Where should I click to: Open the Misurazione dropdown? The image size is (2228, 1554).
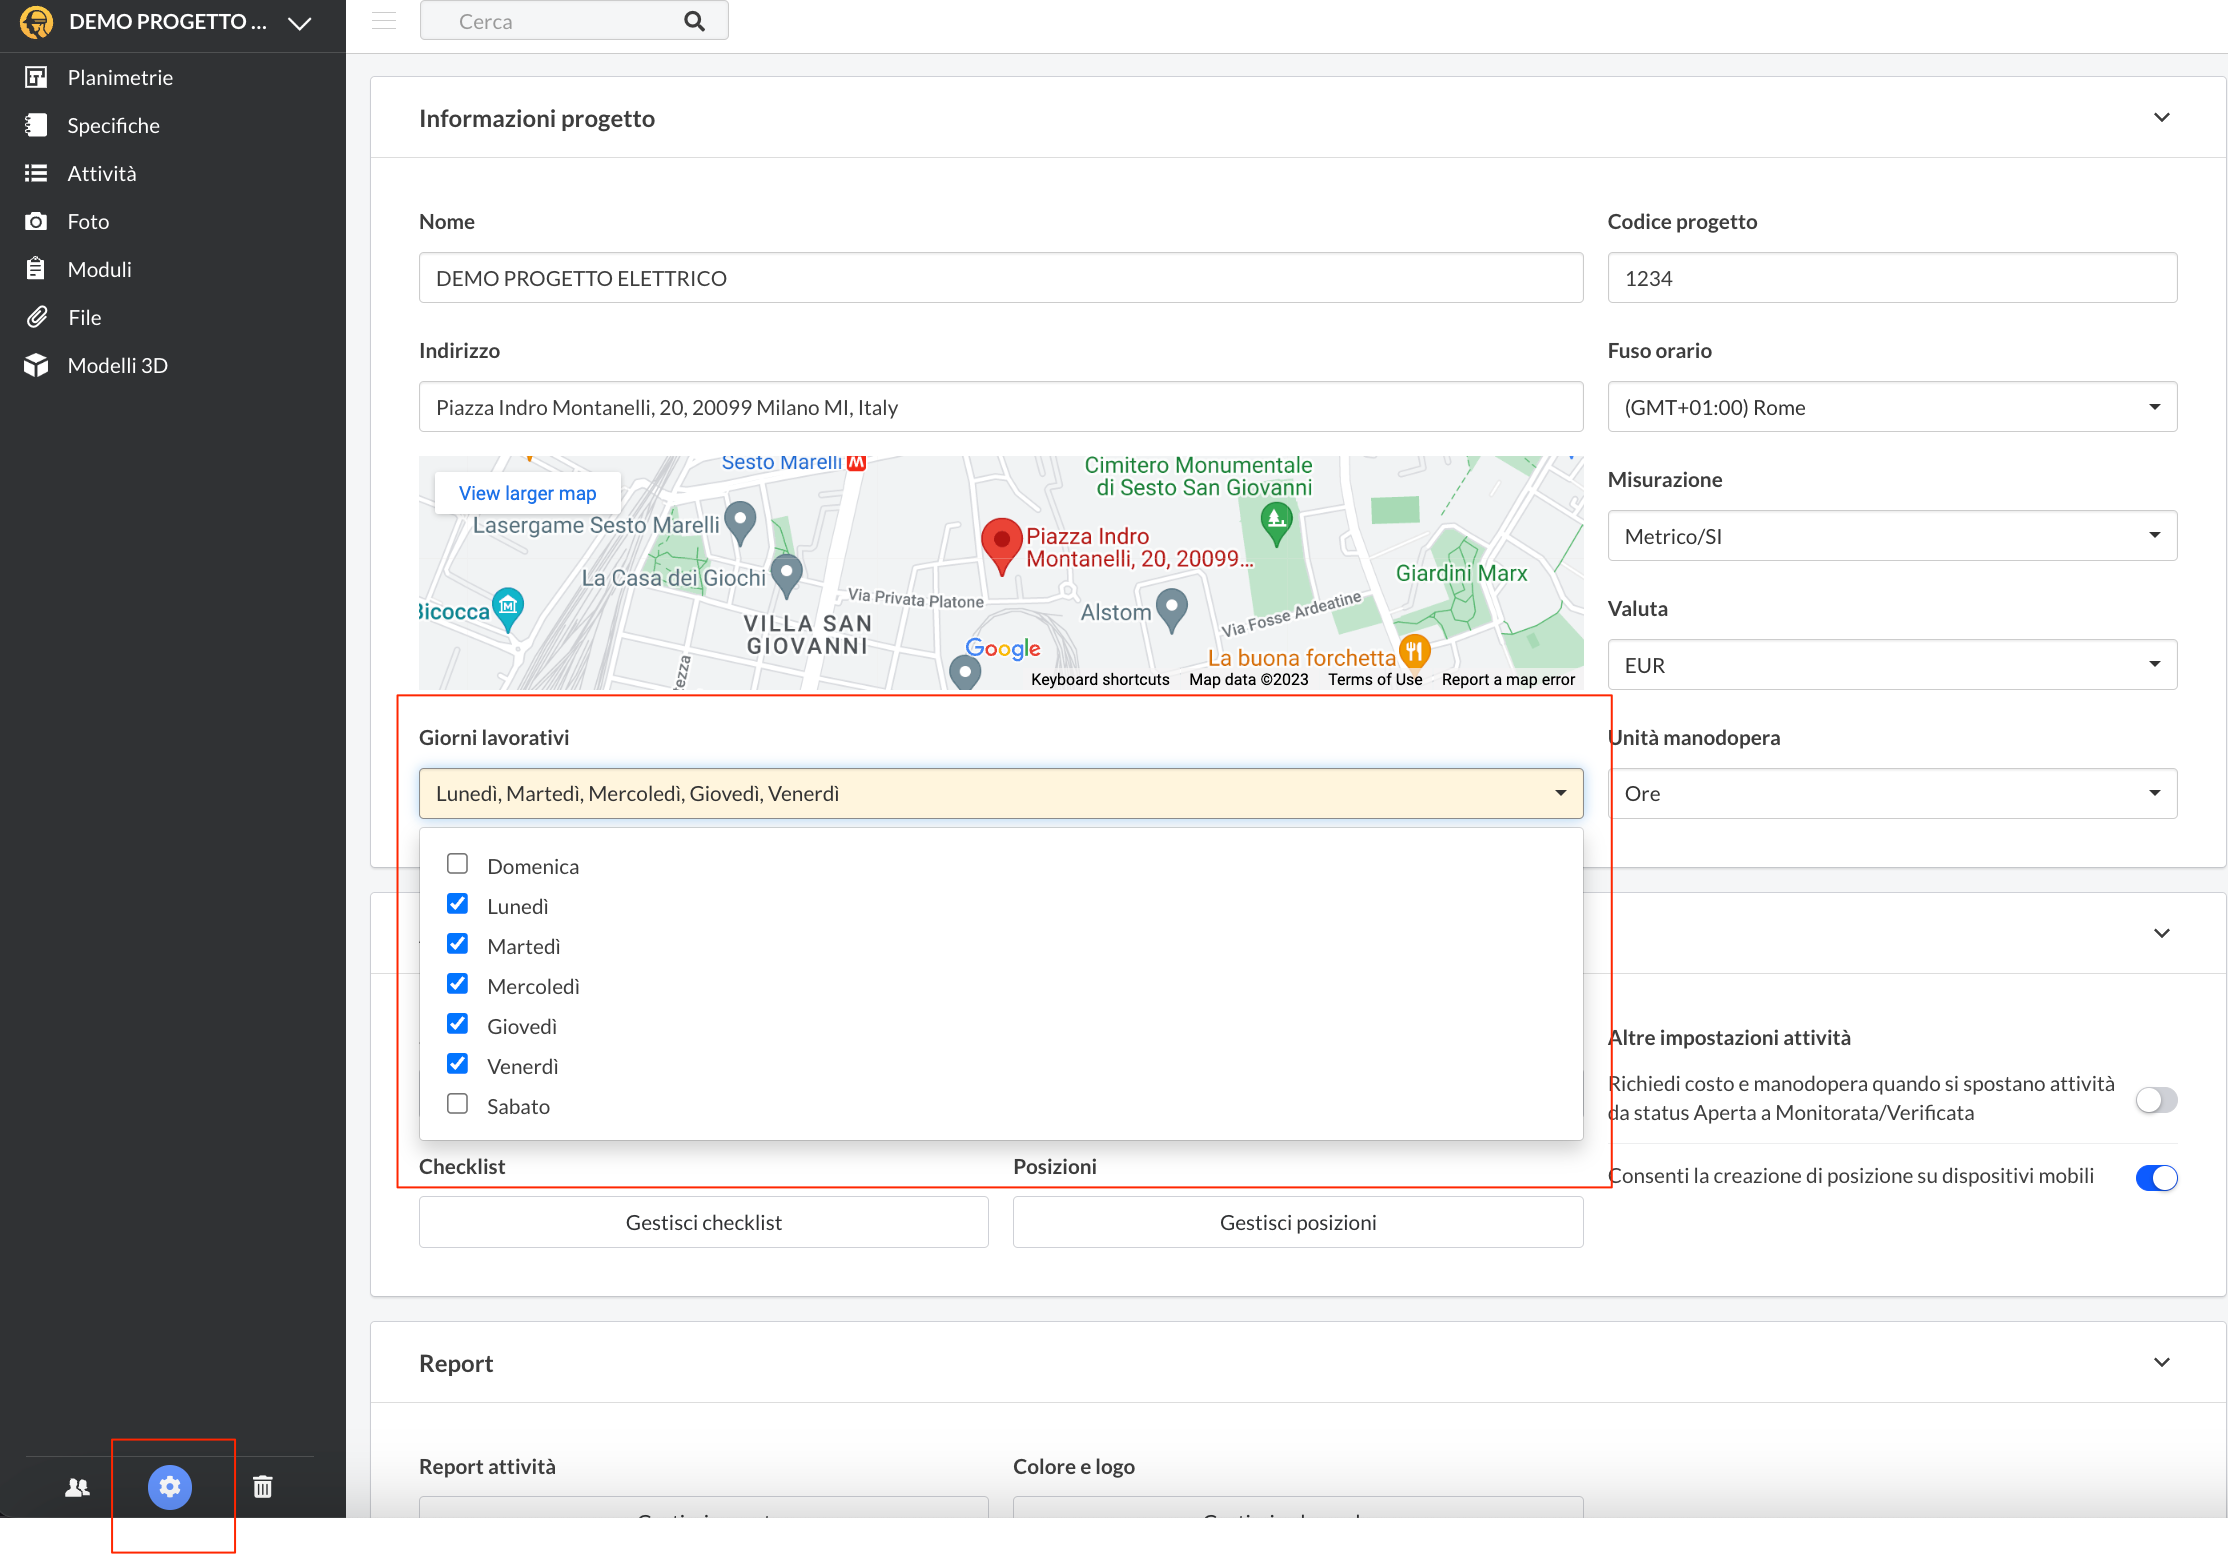pyautogui.click(x=1892, y=536)
